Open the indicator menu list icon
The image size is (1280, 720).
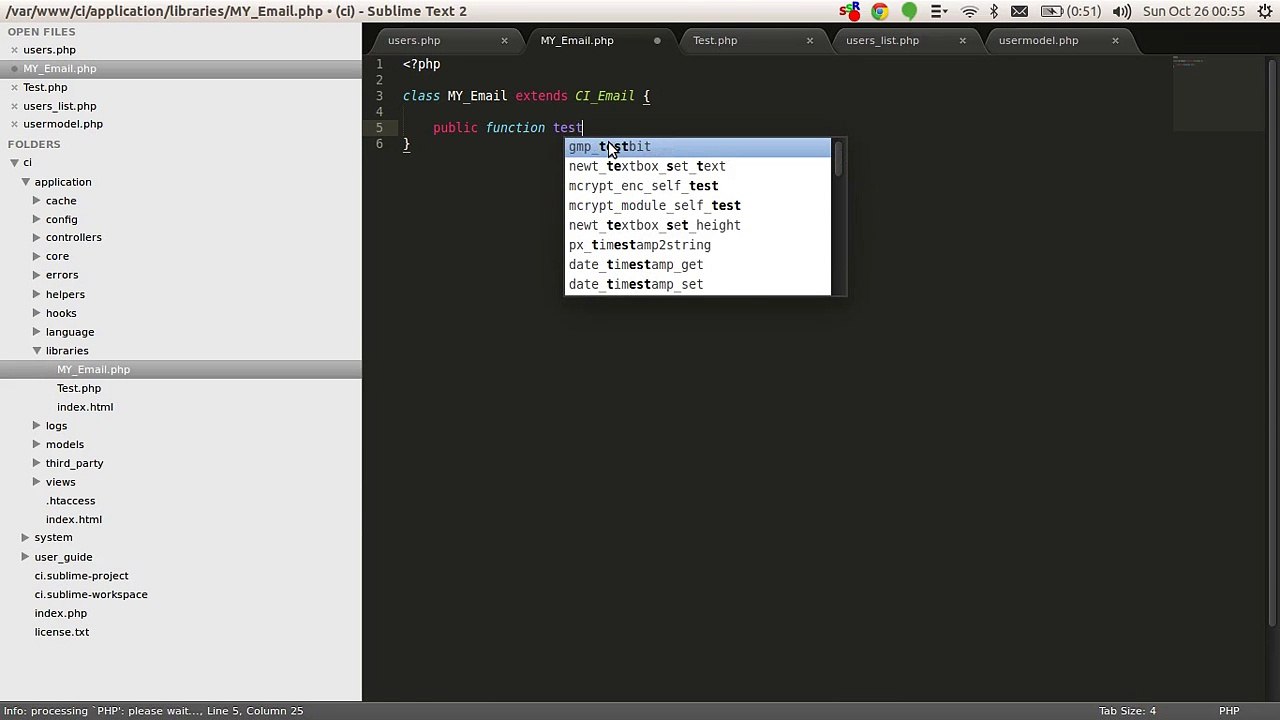[938, 11]
